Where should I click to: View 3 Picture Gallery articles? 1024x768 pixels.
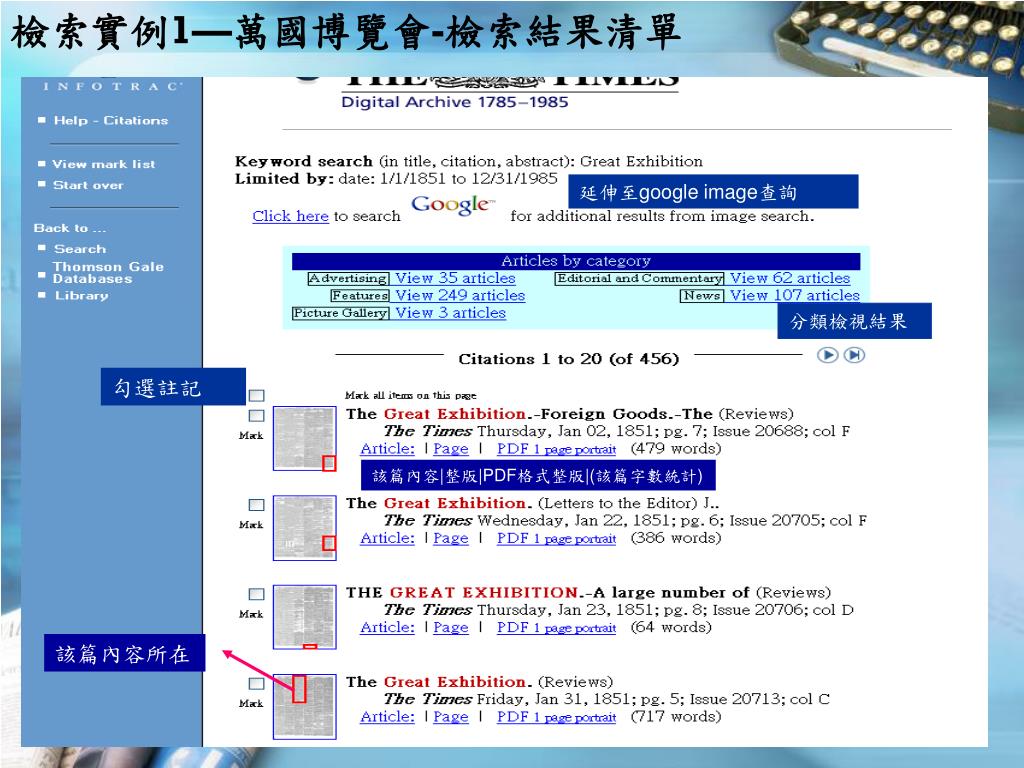point(451,313)
